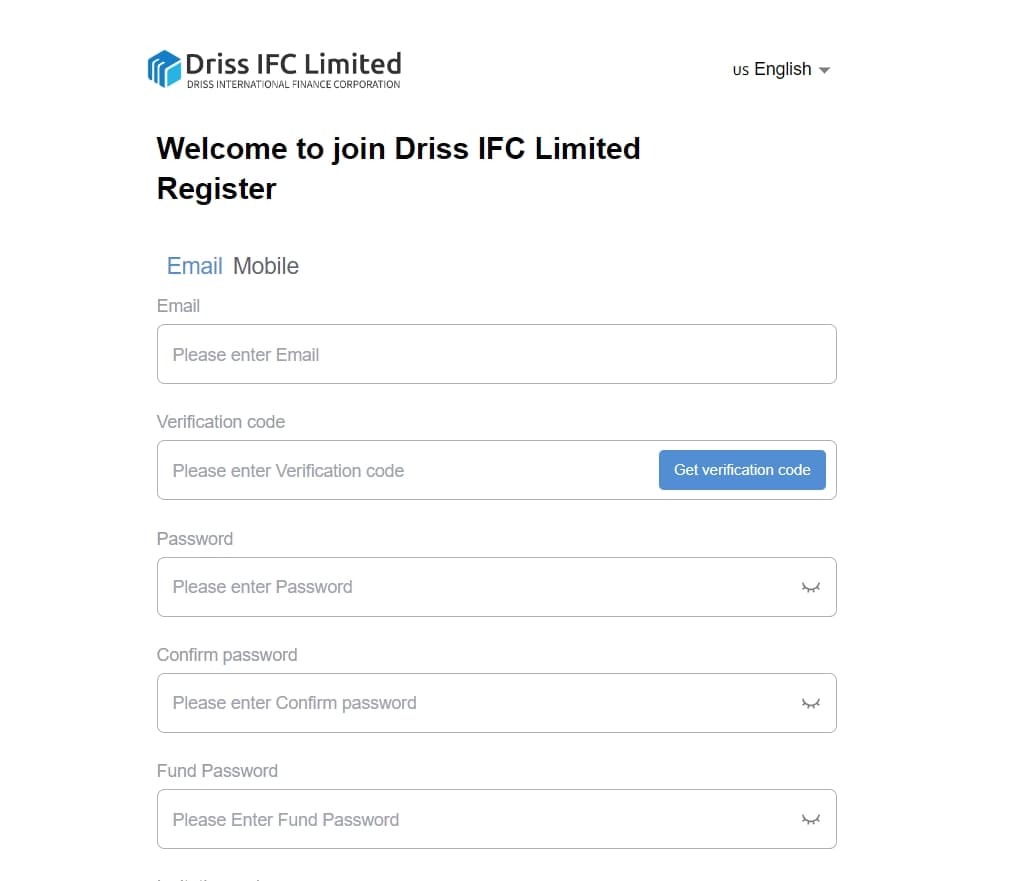Show password using the Password eye icon

tap(811, 588)
